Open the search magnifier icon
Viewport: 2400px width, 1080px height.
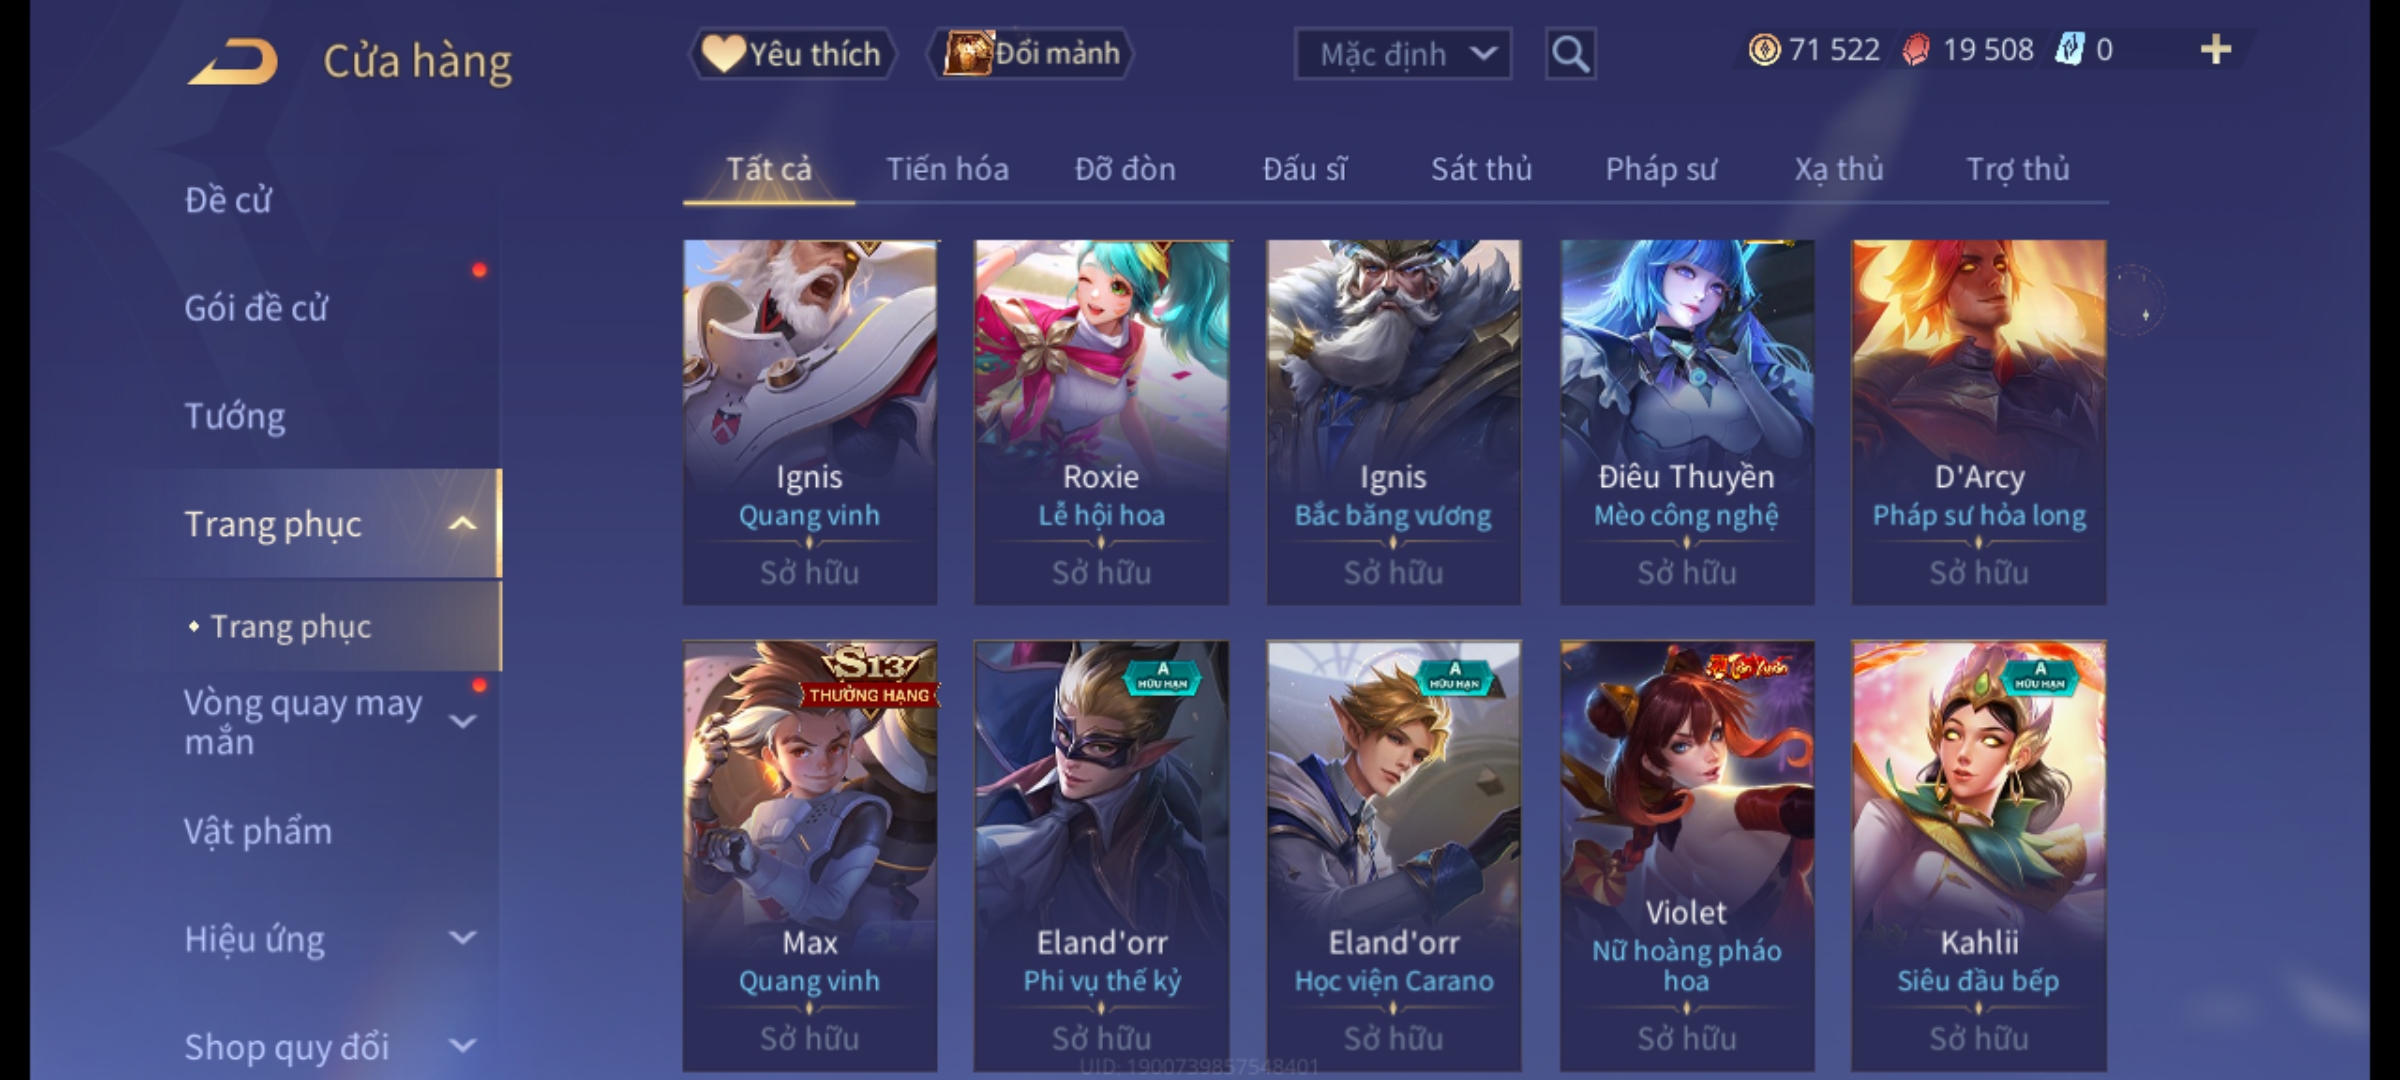click(x=1570, y=54)
